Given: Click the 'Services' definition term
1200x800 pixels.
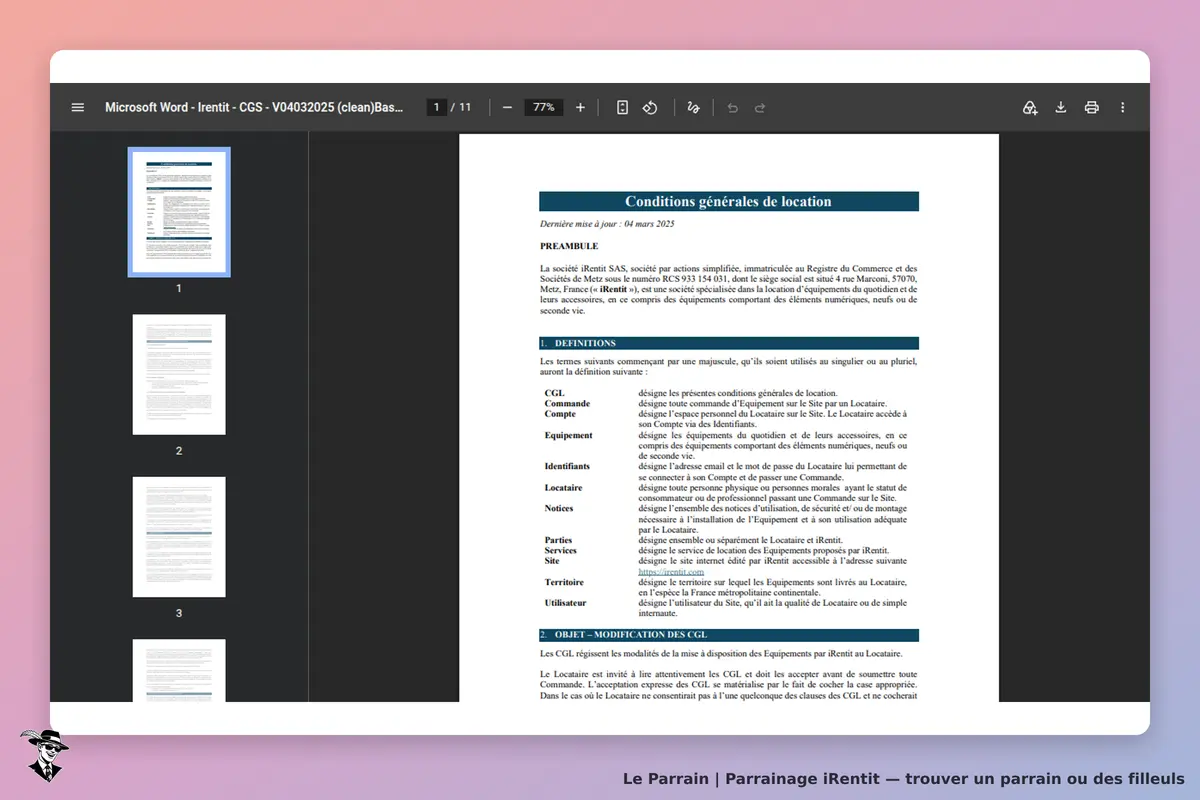Looking at the screenshot, I should (x=560, y=550).
